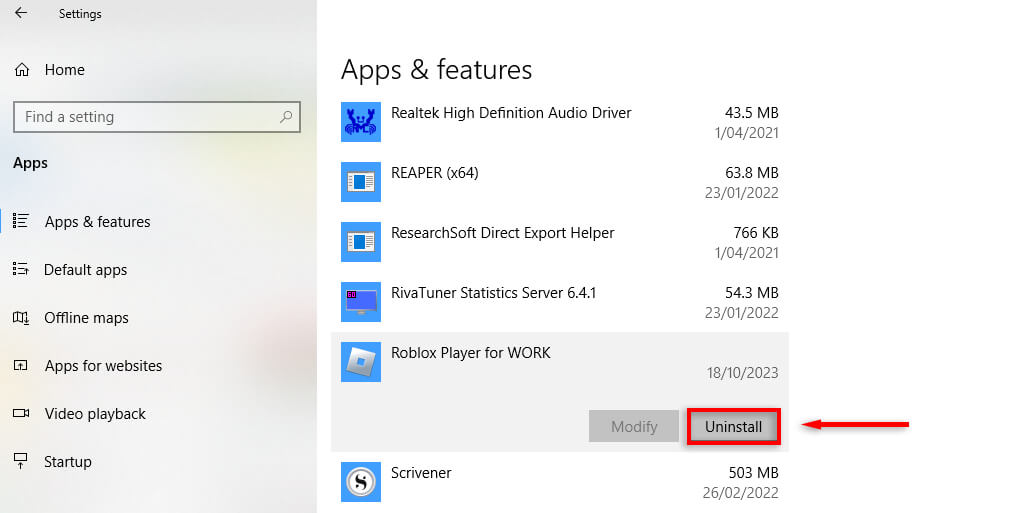
Task: Open Apps for websites page
Action: 103,366
